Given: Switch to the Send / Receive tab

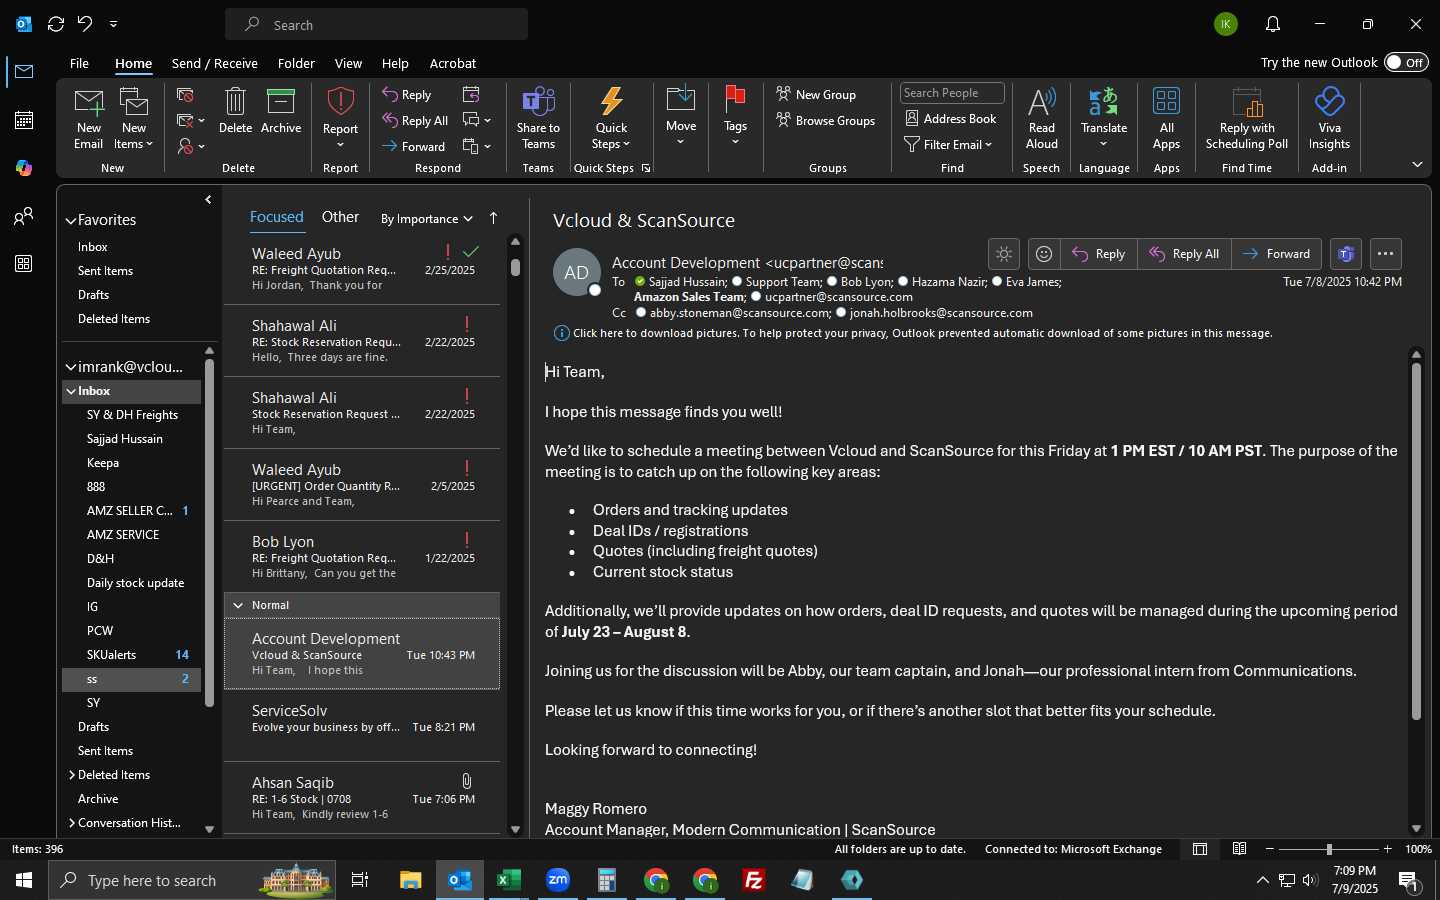Looking at the screenshot, I should point(214,63).
